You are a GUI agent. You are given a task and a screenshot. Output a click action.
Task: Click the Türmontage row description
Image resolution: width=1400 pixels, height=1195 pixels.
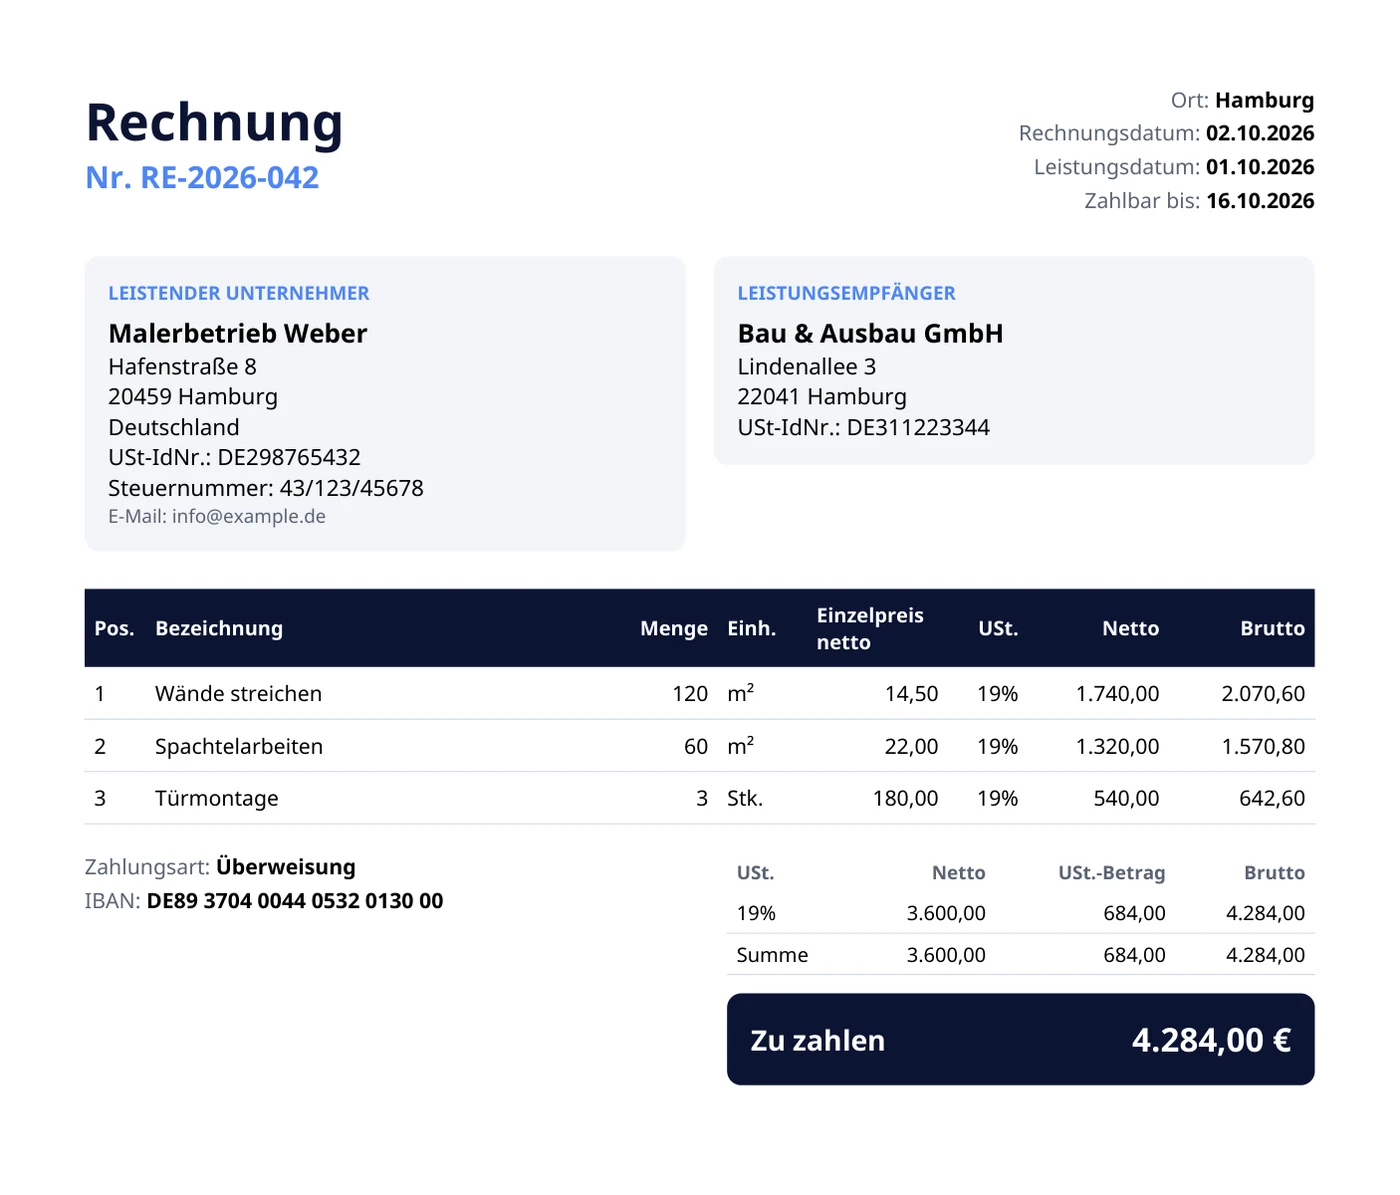tap(217, 798)
